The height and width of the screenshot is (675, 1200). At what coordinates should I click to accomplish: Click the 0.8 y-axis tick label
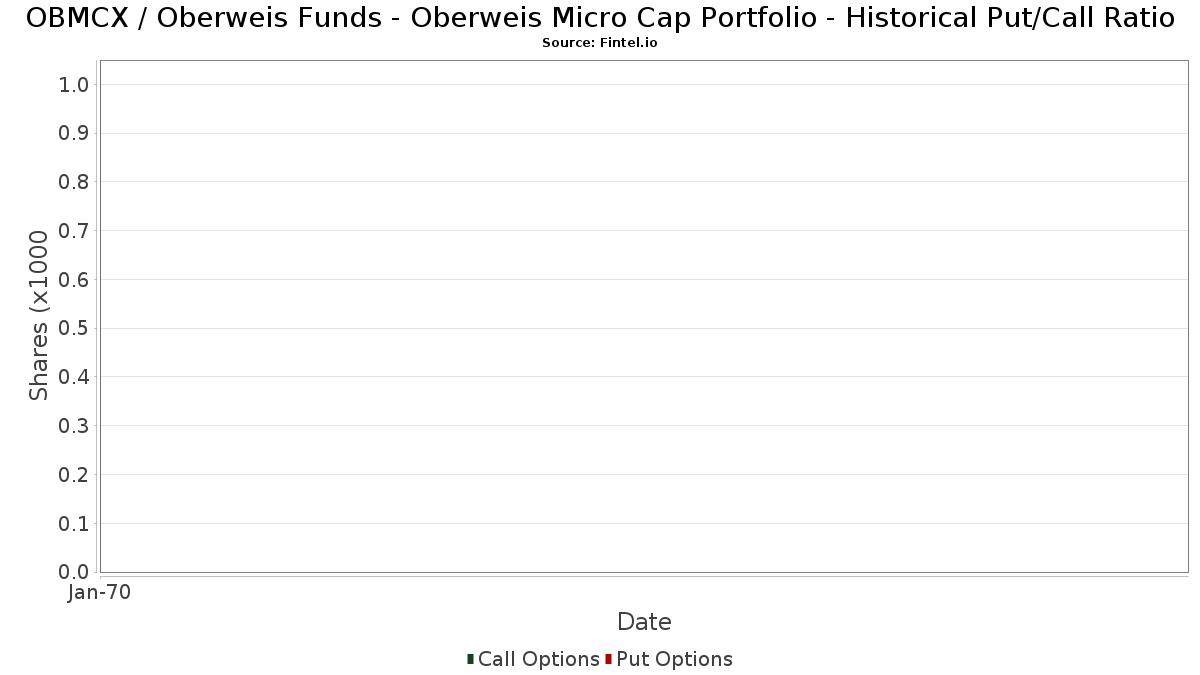tap(75, 182)
